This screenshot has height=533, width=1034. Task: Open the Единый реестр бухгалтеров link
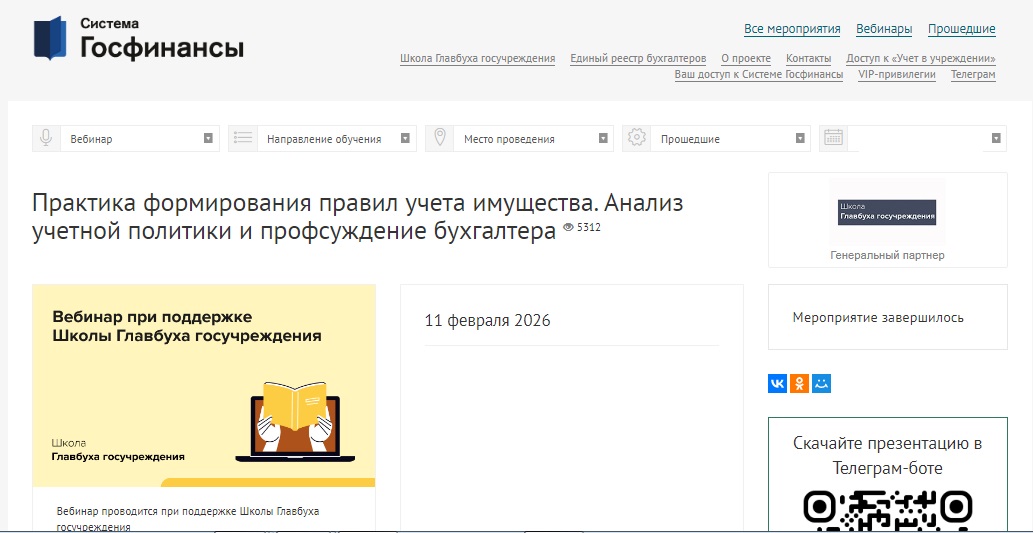(638, 58)
